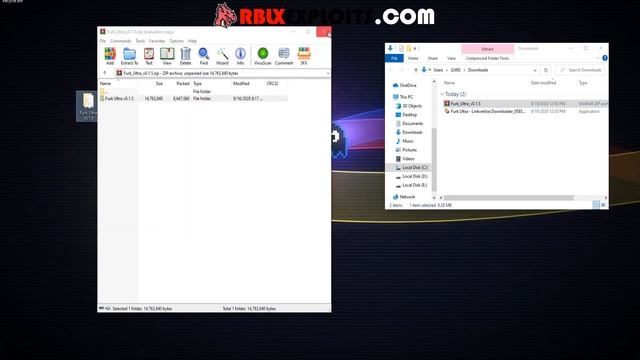640x360 pixels.
Task: Open WinRAR File menu
Action: pos(103,41)
